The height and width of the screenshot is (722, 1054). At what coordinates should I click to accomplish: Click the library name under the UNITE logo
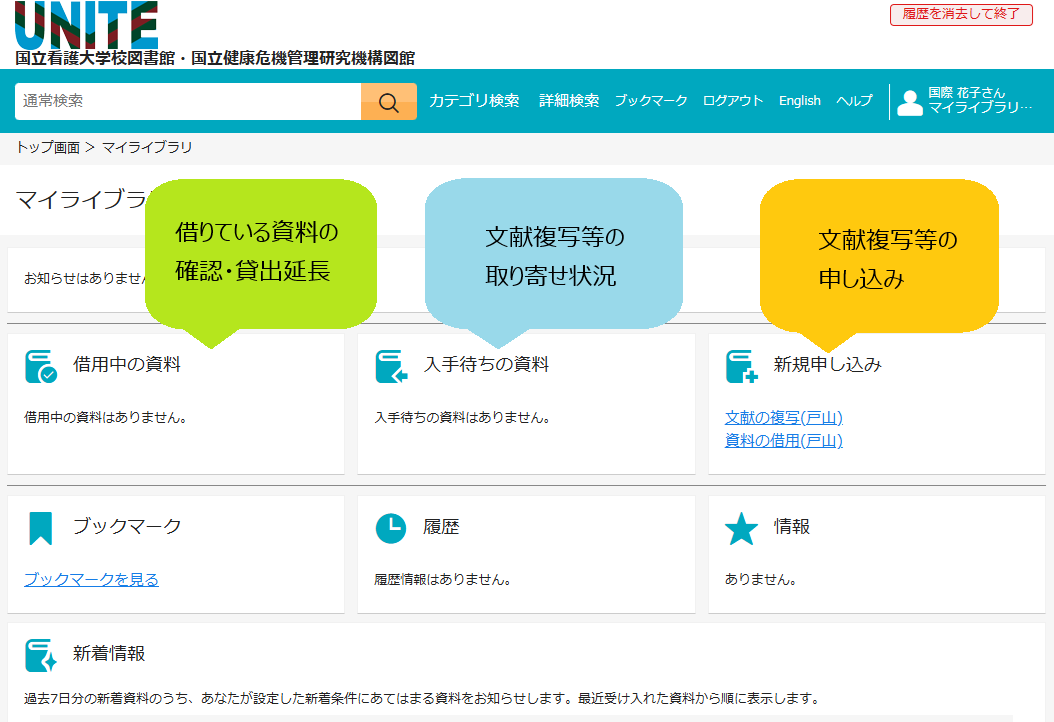[215, 58]
